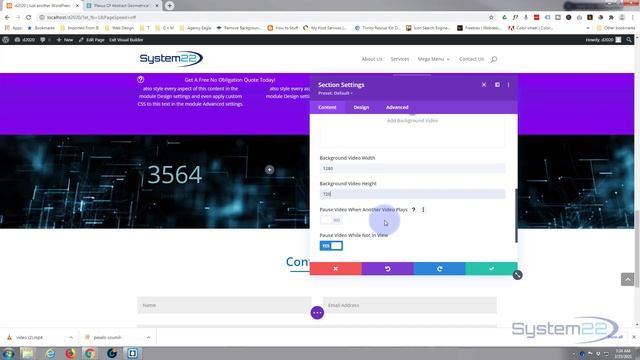Open the Other bookmarks folder

(x=616, y=28)
